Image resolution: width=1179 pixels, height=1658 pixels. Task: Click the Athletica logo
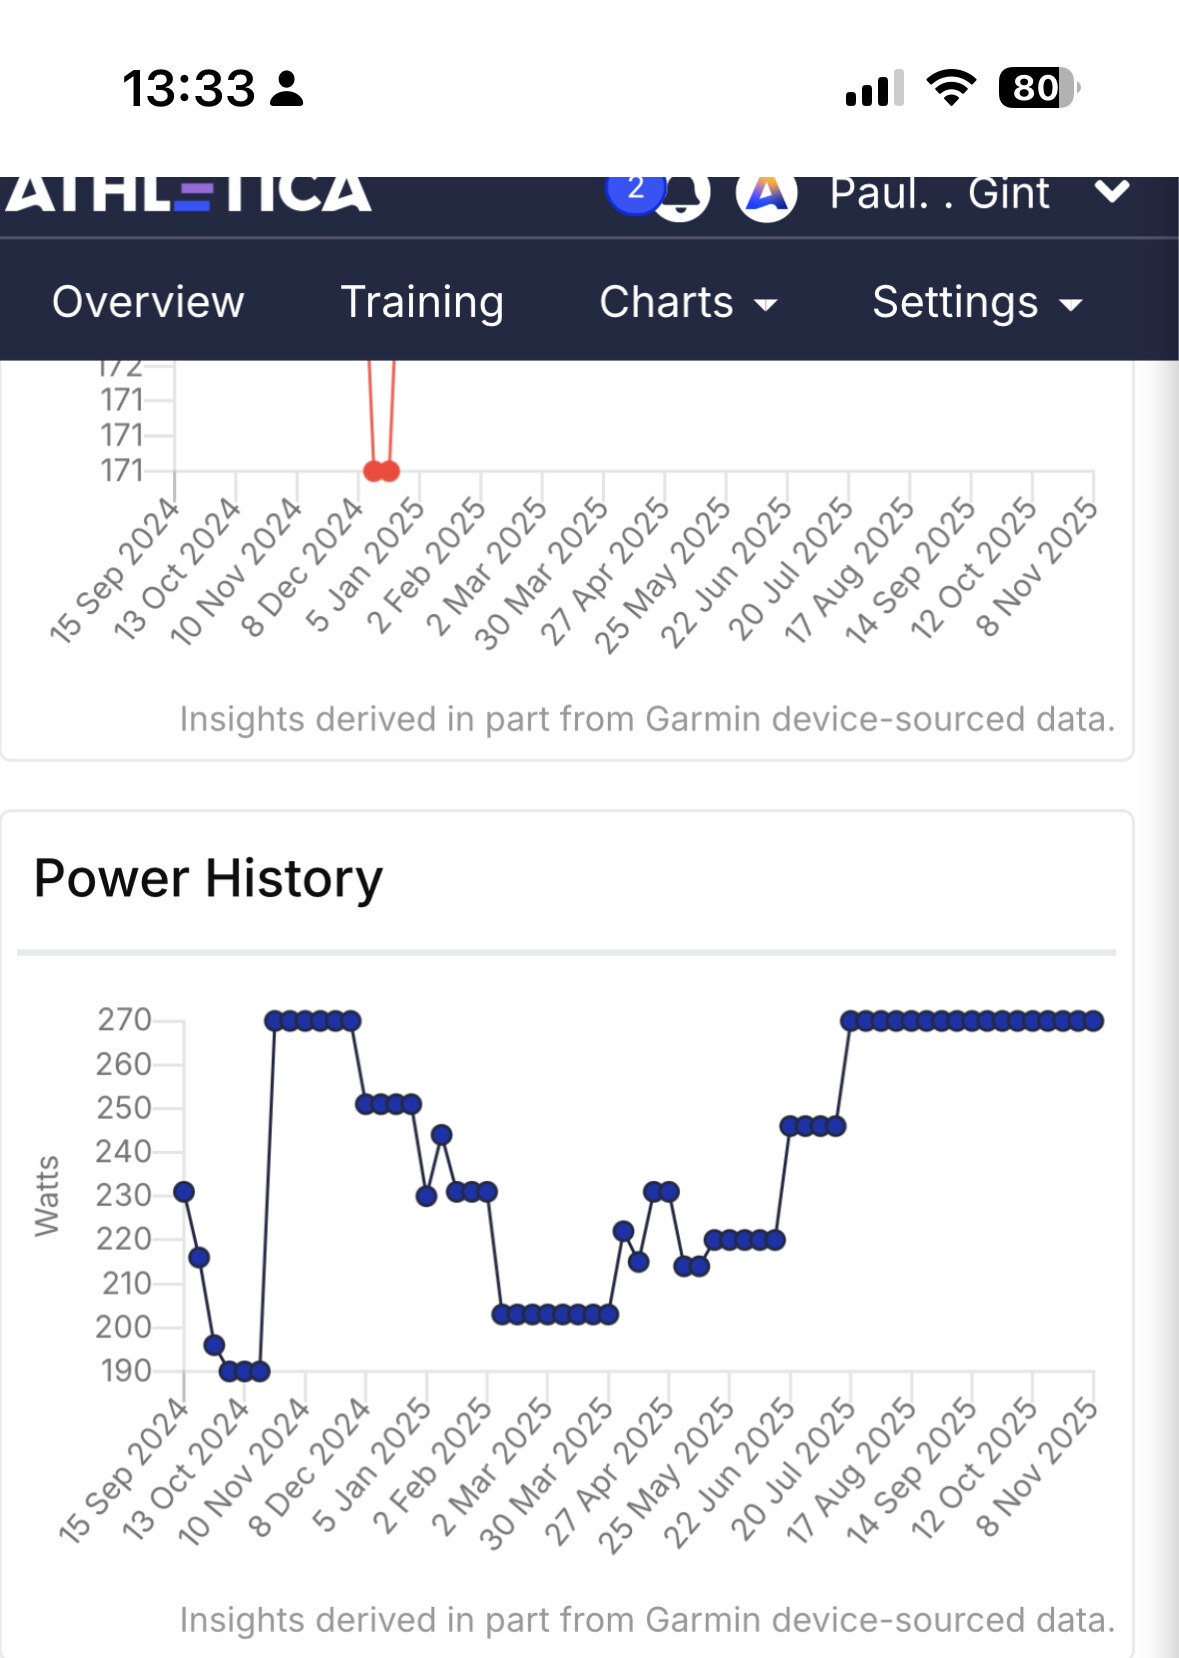point(188,194)
